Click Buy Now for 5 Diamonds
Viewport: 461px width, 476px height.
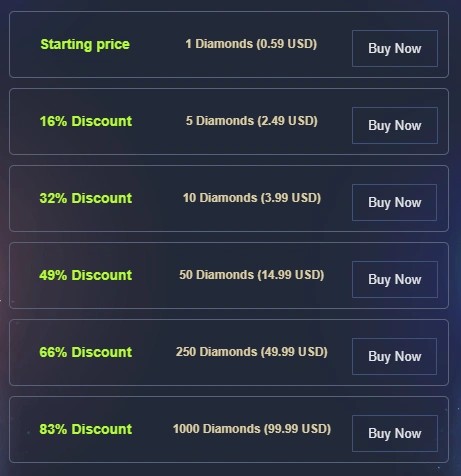(395, 126)
